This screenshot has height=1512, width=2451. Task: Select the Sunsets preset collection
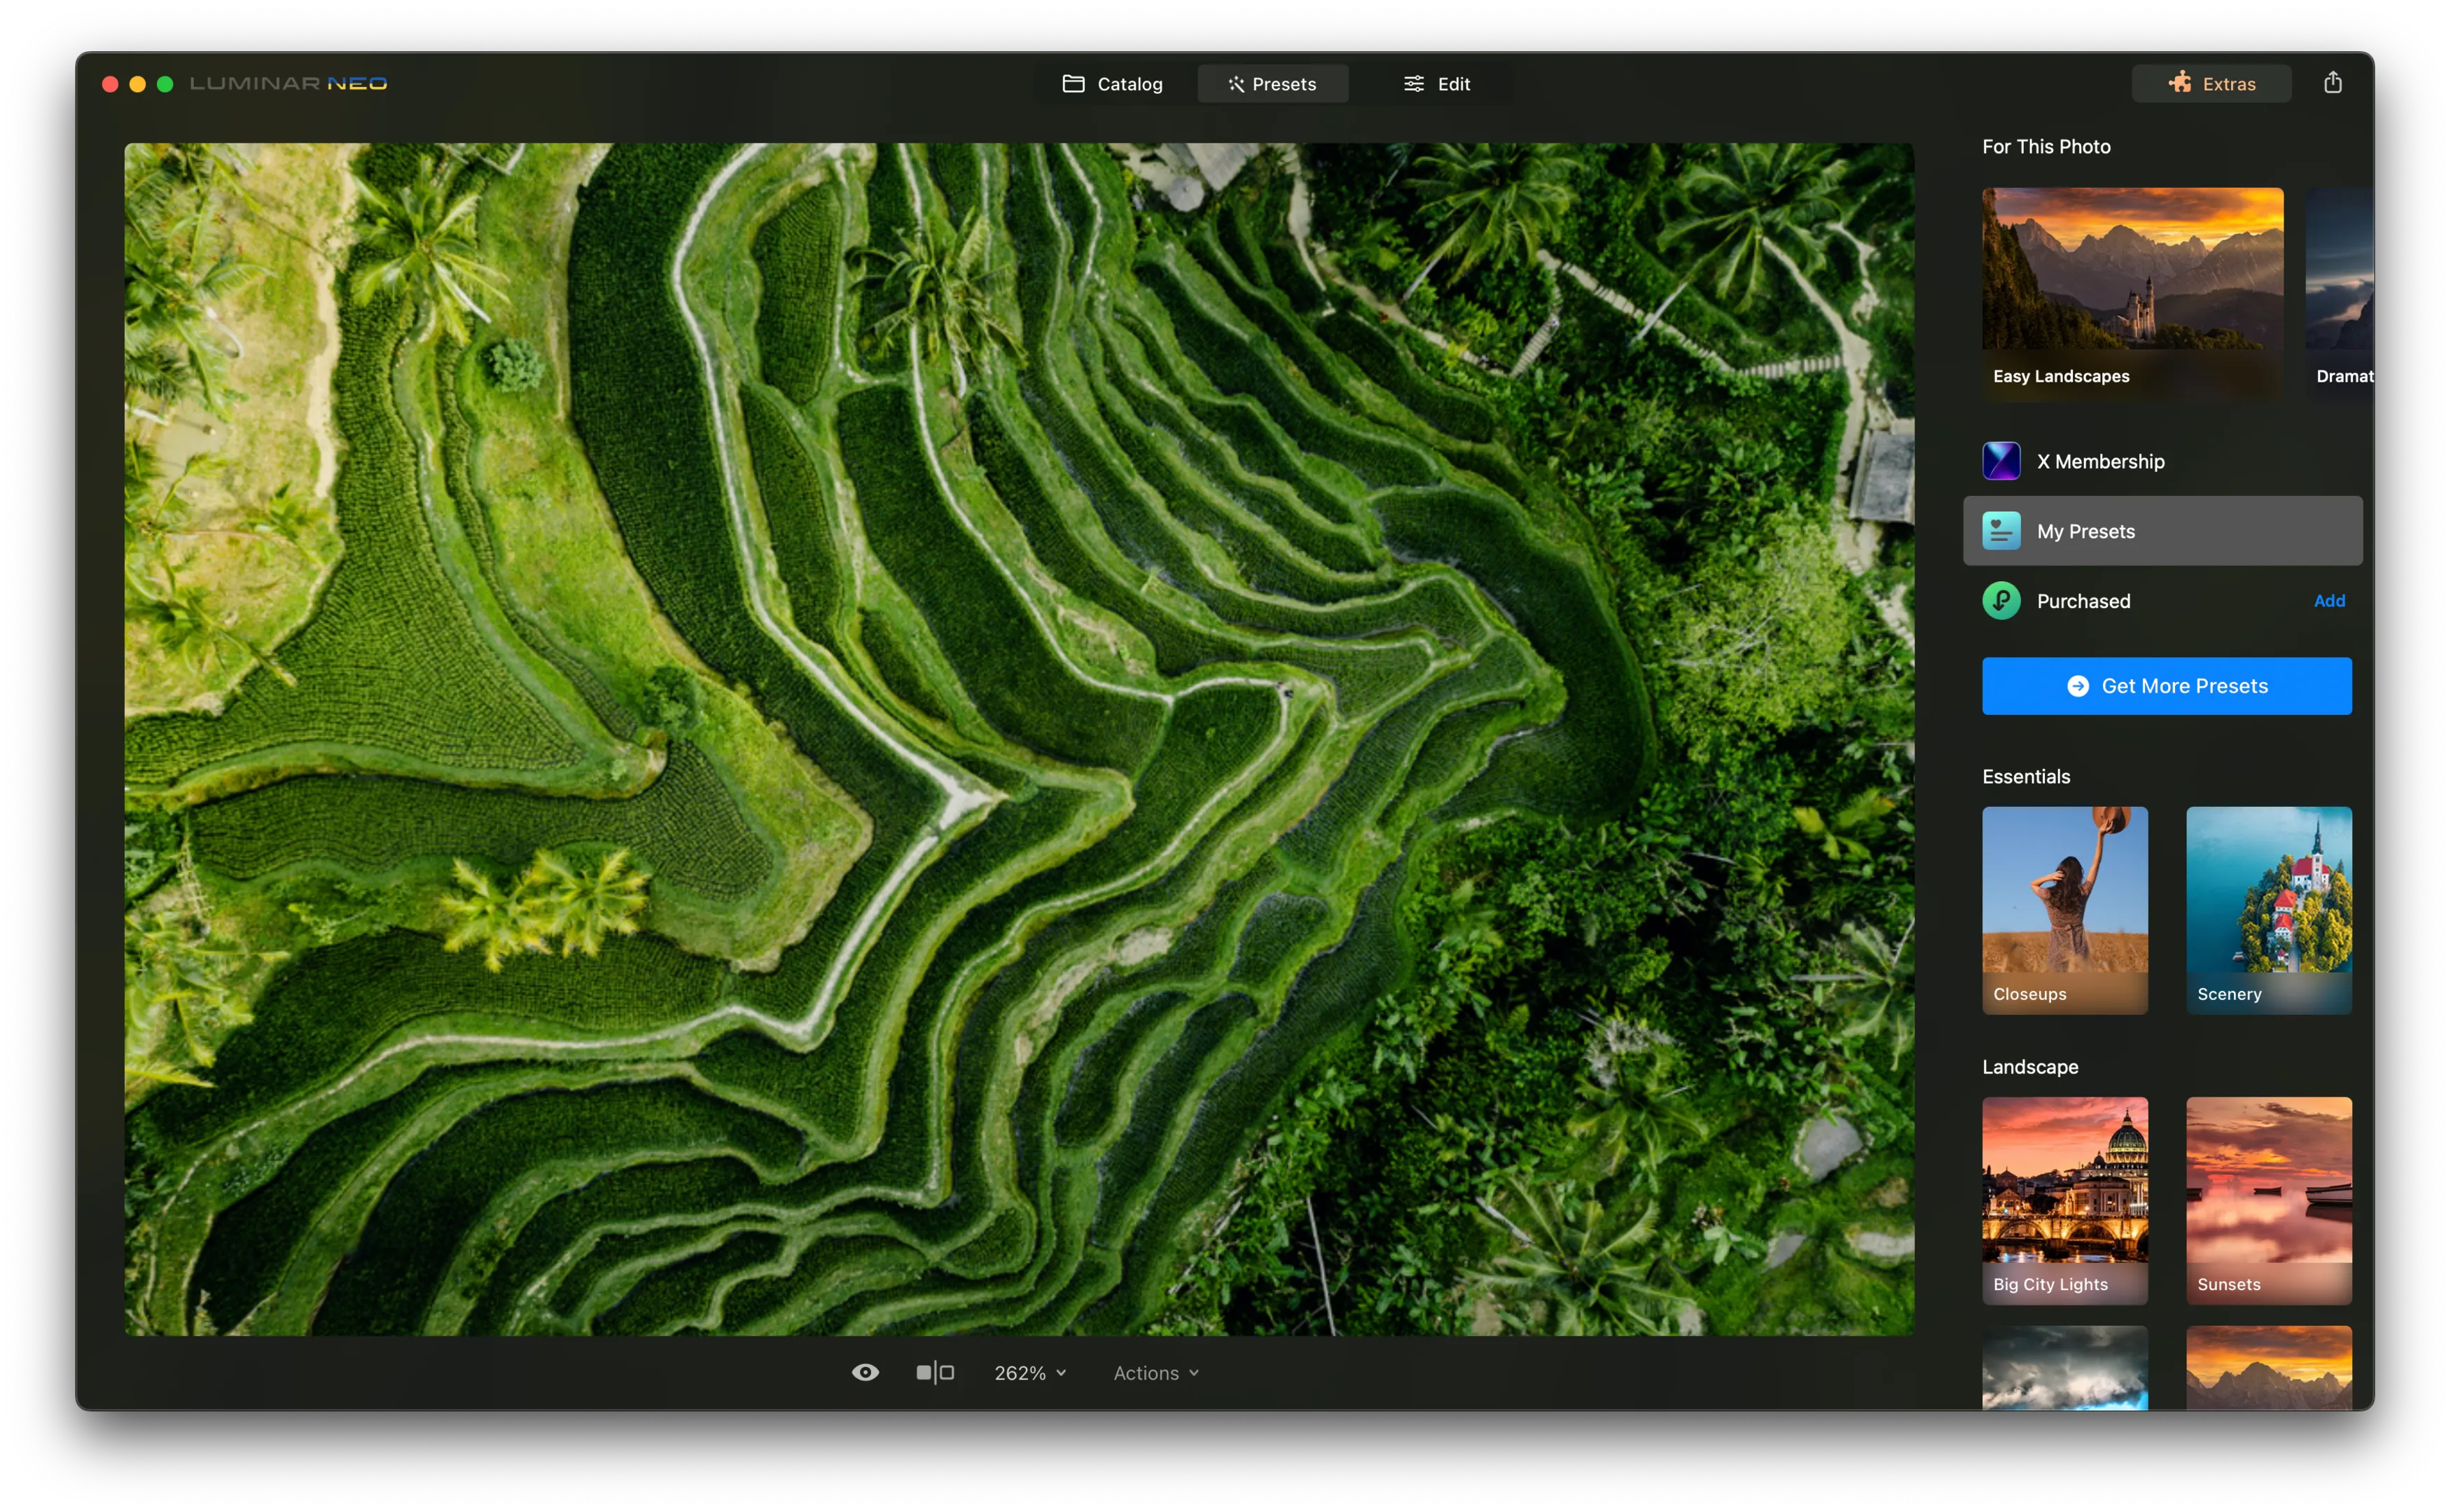click(x=2268, y=1199)
